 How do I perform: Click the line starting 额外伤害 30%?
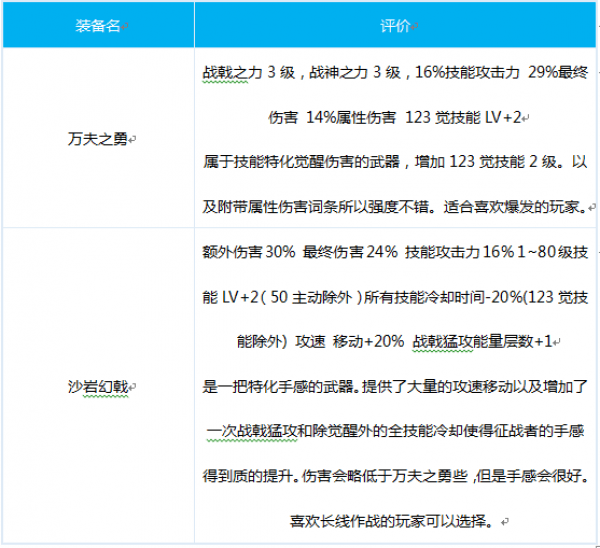point(395,252)
